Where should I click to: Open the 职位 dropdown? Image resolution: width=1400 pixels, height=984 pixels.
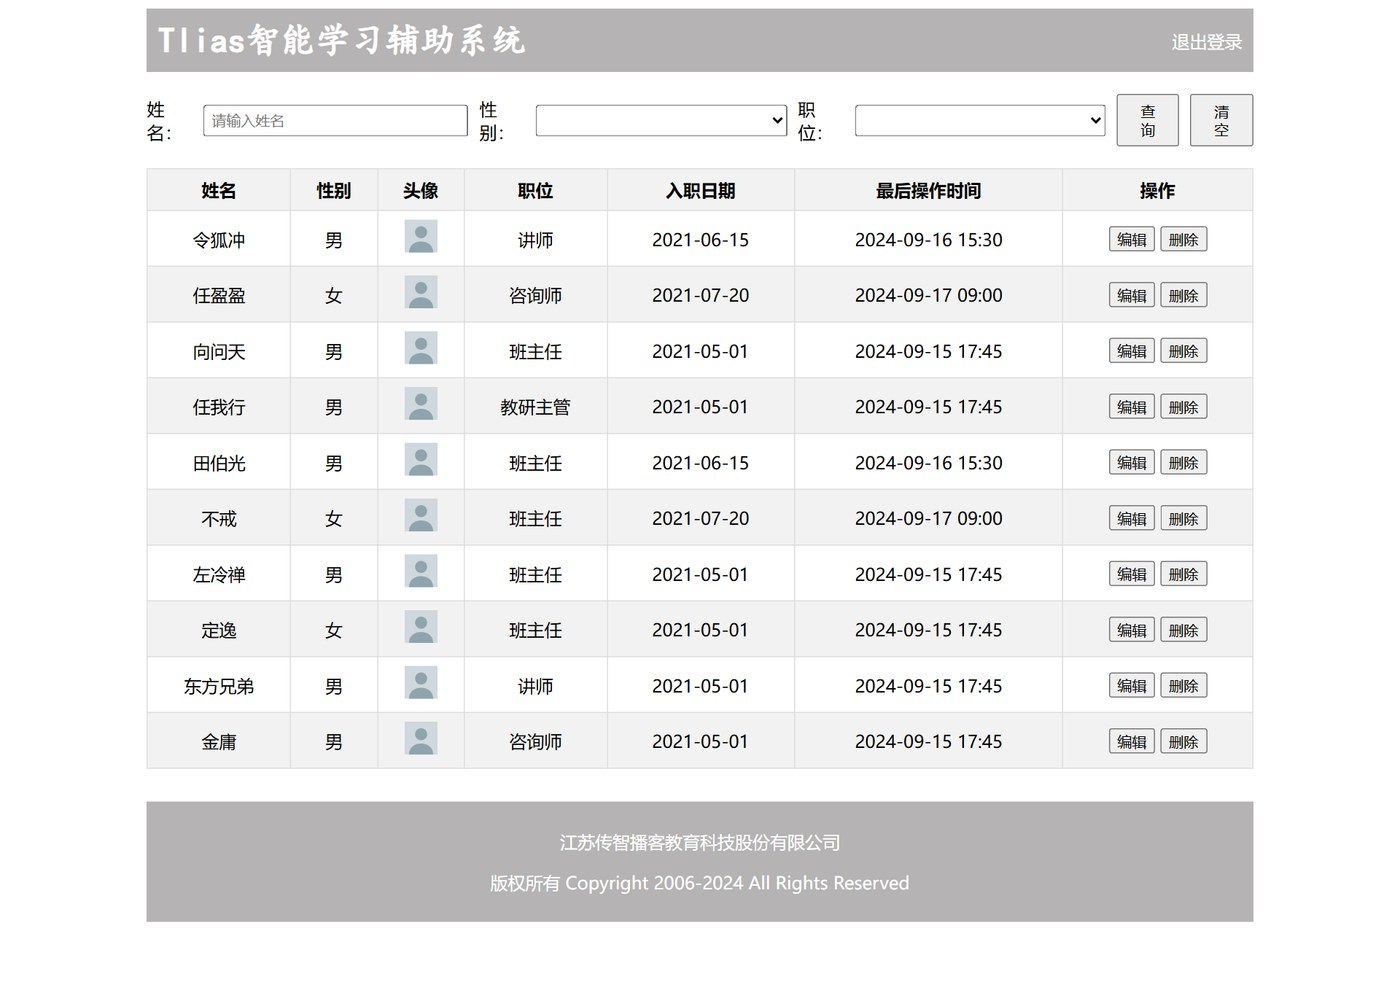980,120
